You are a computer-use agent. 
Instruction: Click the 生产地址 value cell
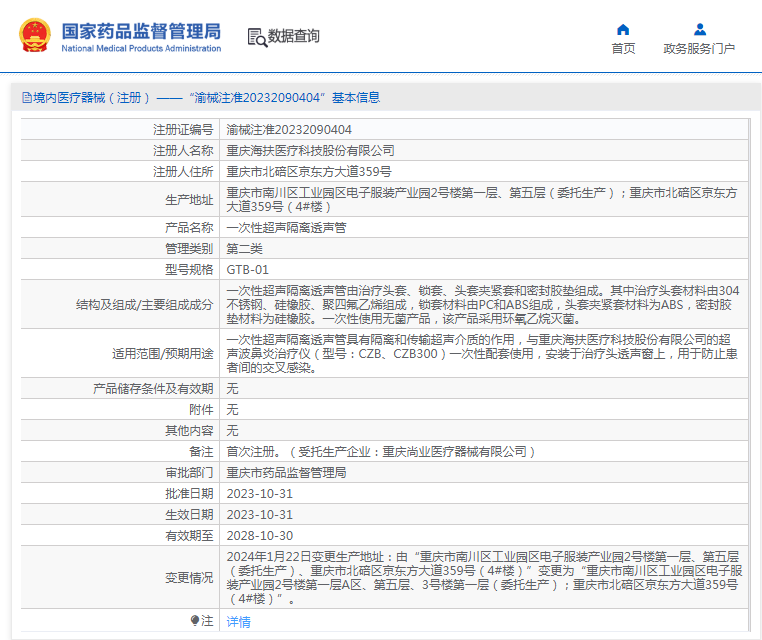pos(484,199)
